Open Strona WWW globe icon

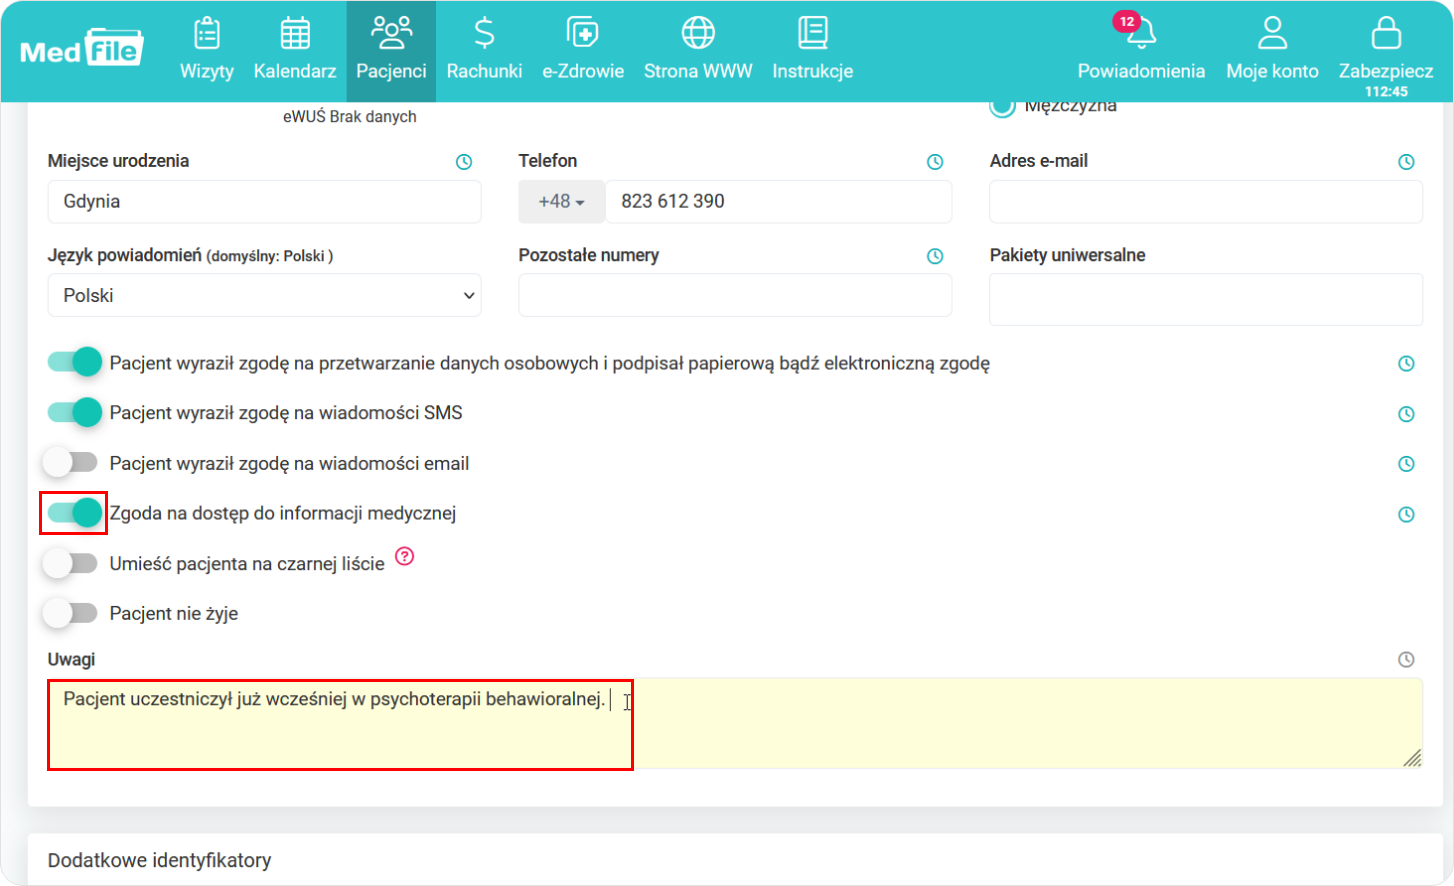point(698,33)
